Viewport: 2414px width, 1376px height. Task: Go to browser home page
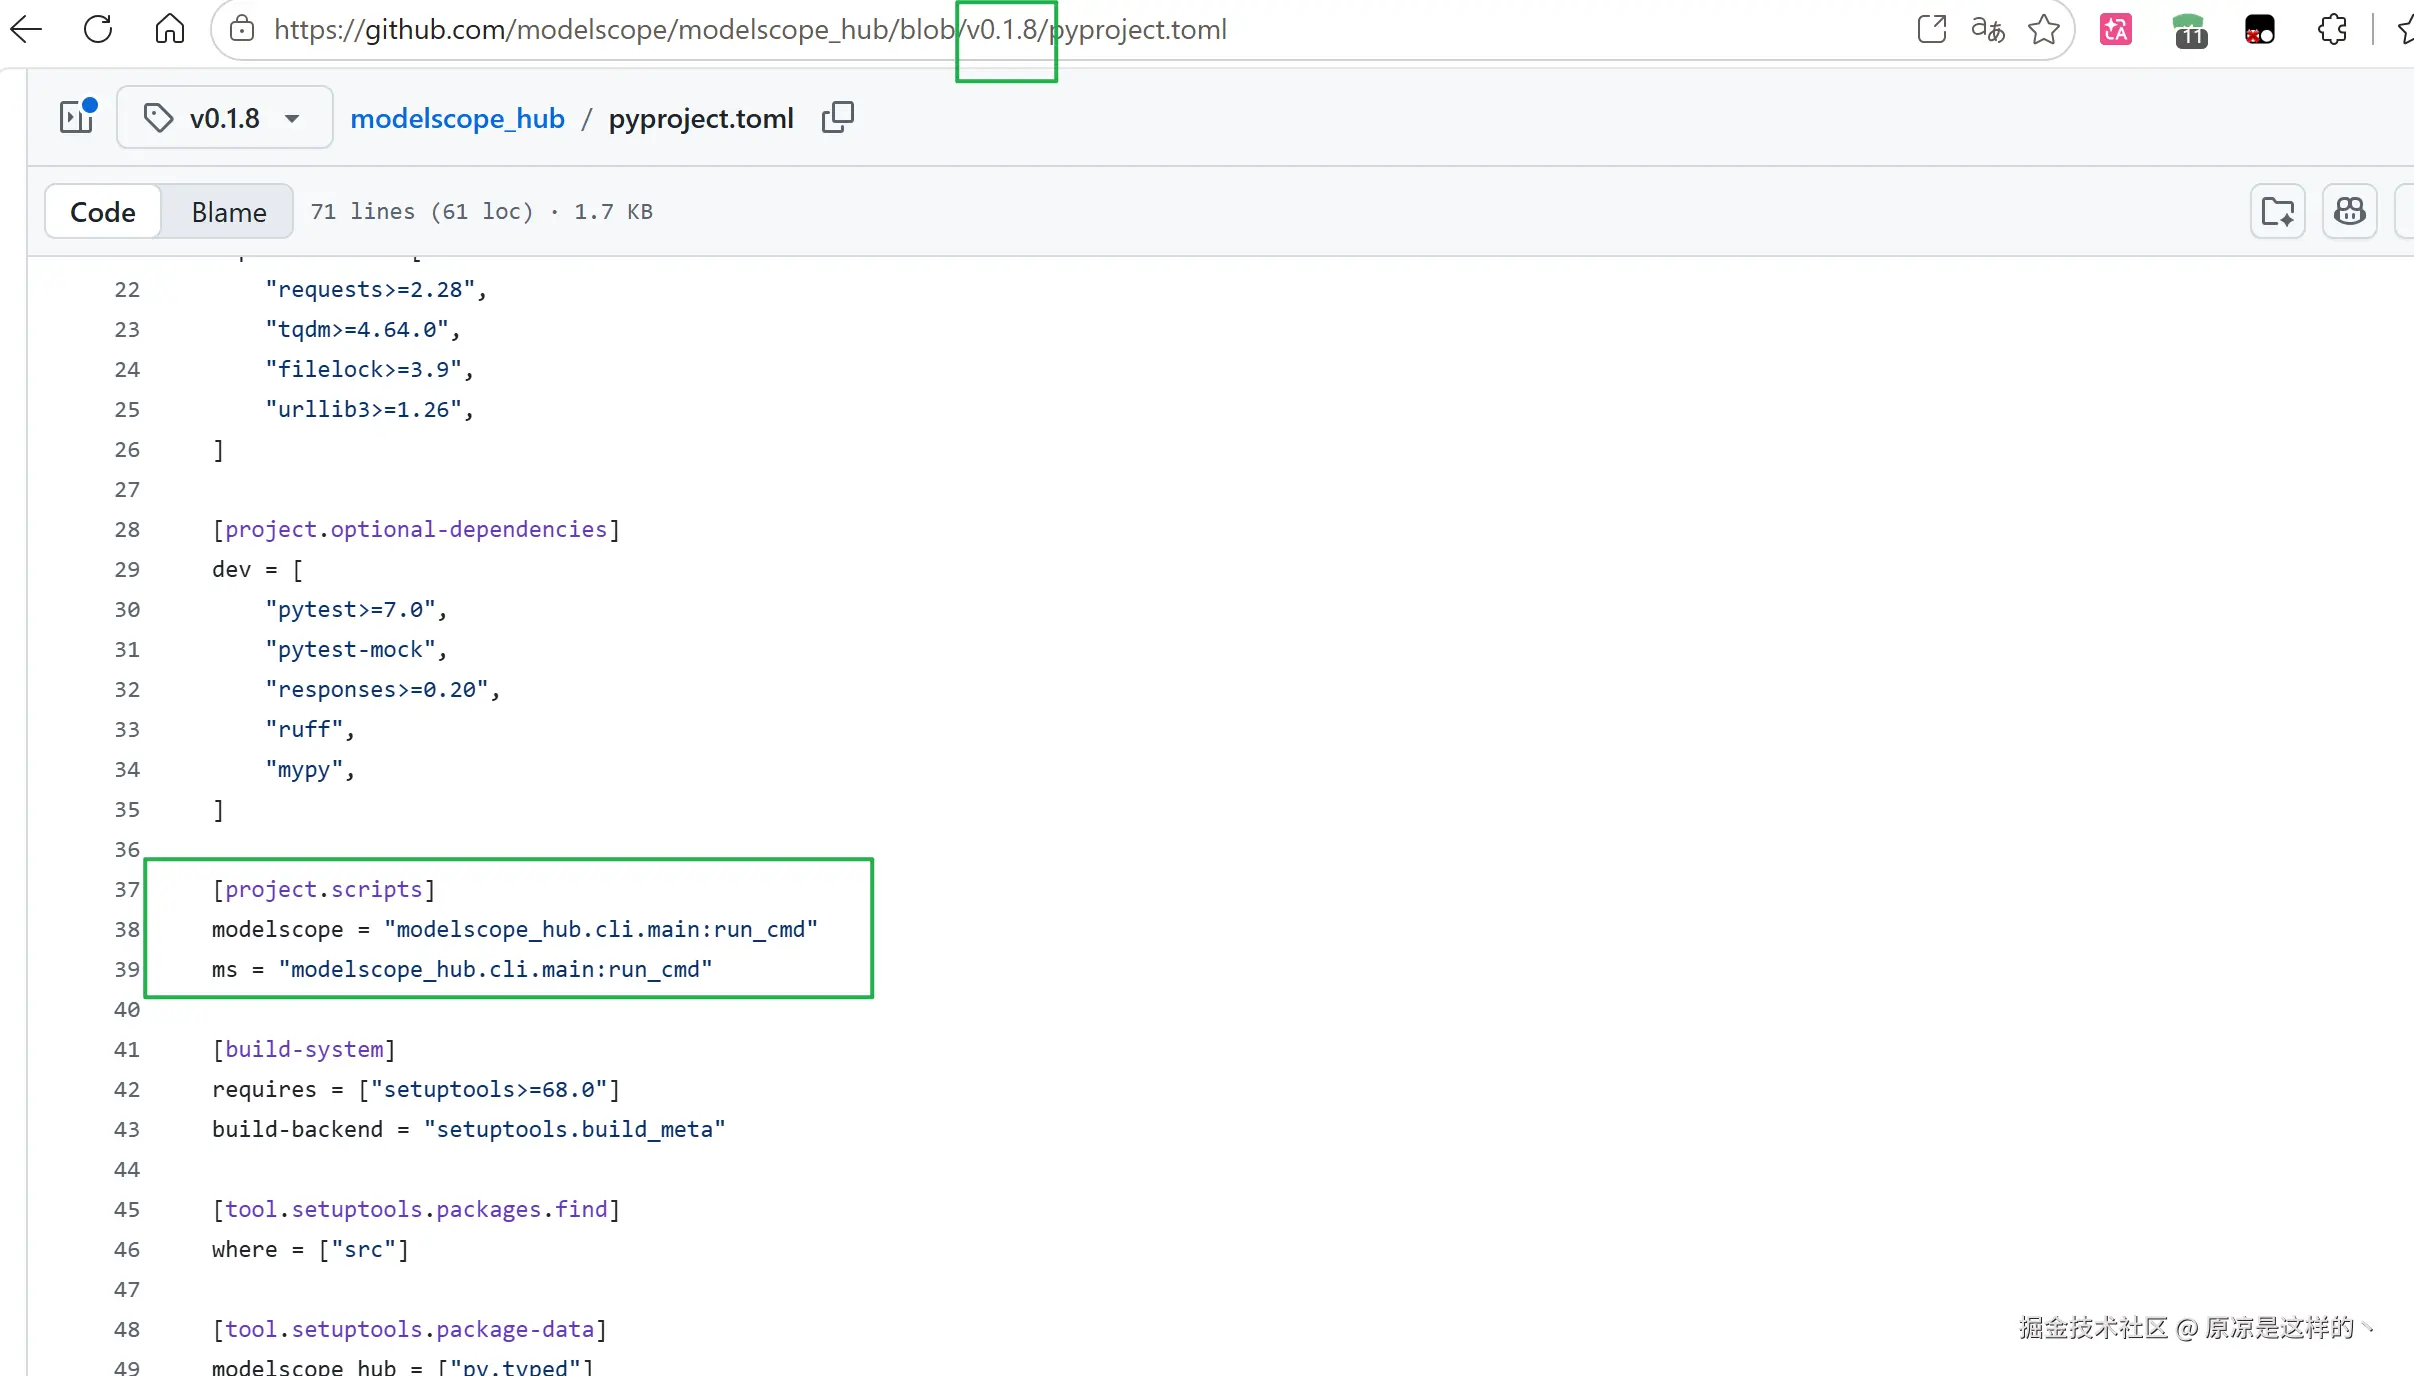click(x=170, y=29)
